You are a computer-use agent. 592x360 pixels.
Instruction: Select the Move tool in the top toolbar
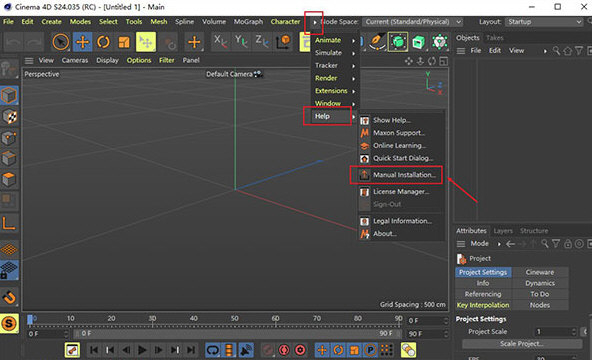tap(82, 42)
